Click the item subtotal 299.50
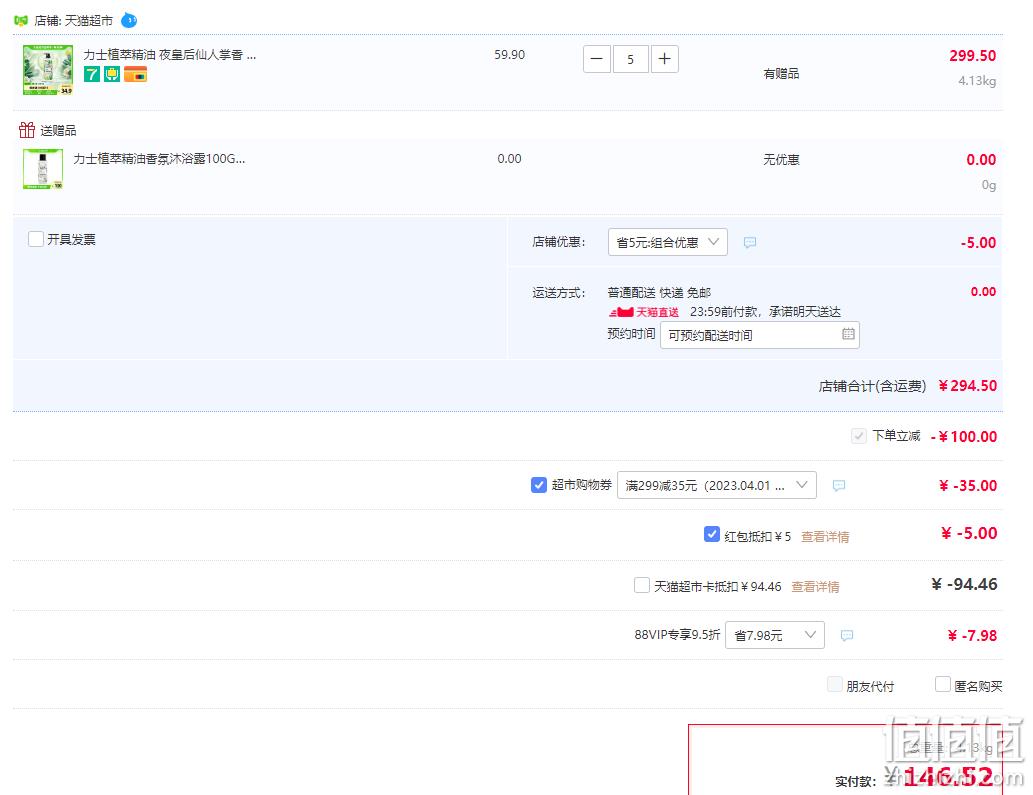1033x795 pixels. click(972, 56)
